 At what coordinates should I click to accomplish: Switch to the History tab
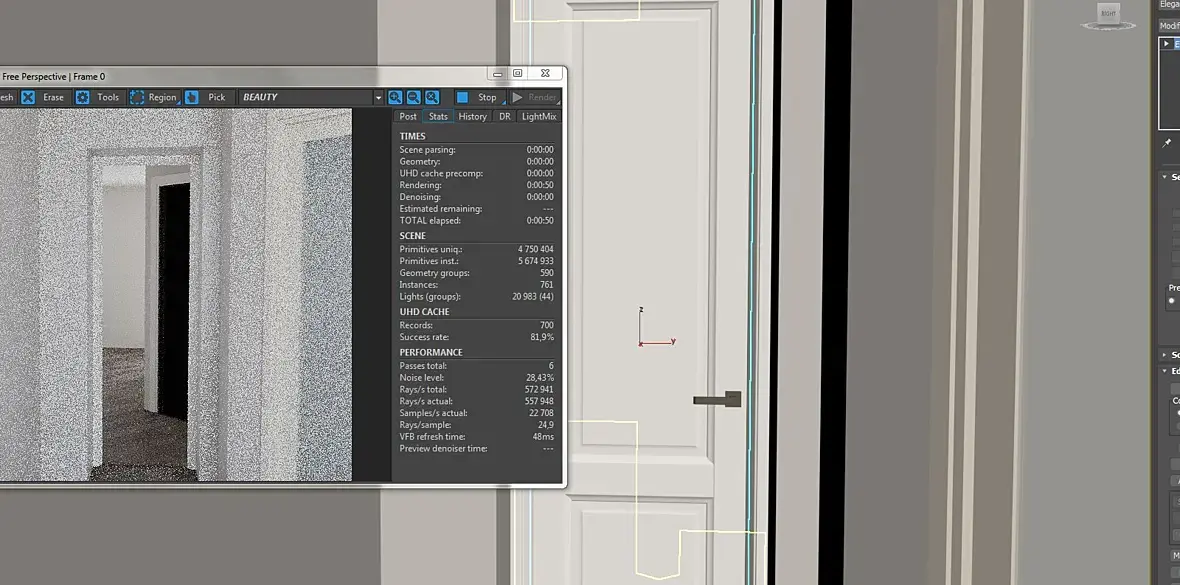pyautogui.click(x=473, y=116)
